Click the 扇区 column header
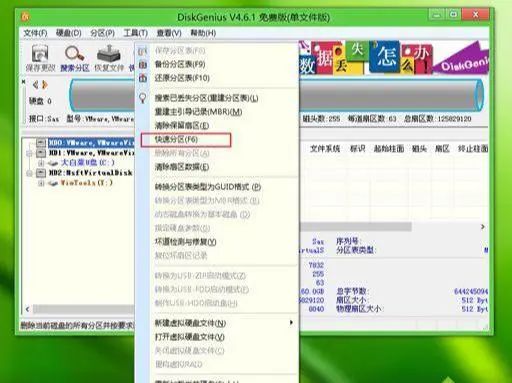 point(442,149)
